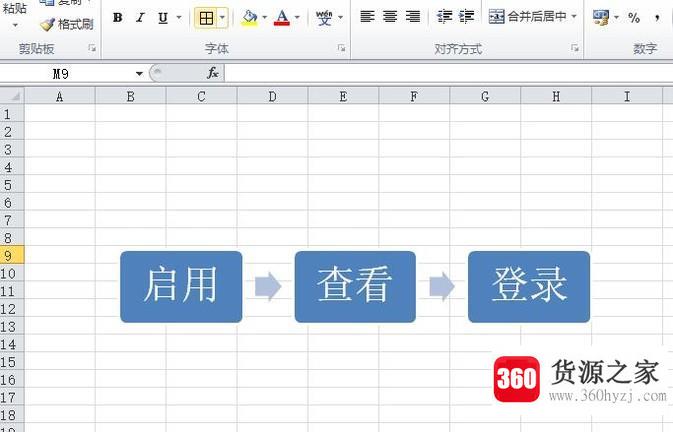Select column G header

485,97
